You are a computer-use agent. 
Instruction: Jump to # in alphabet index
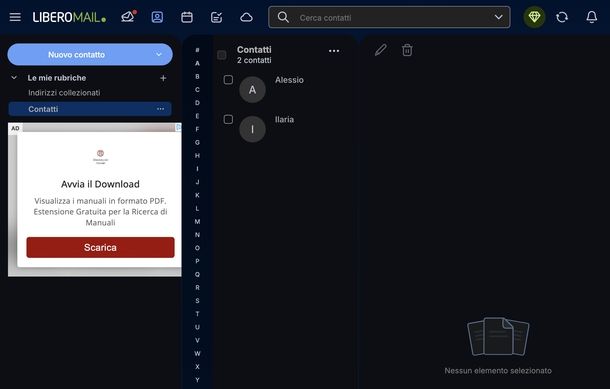[197, 50]
